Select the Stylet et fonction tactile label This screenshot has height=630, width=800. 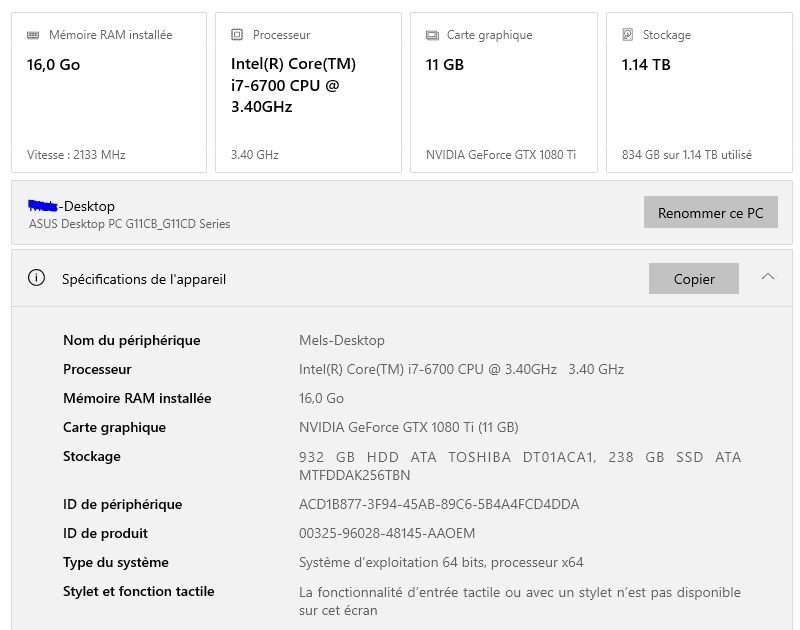pos(138,592)
